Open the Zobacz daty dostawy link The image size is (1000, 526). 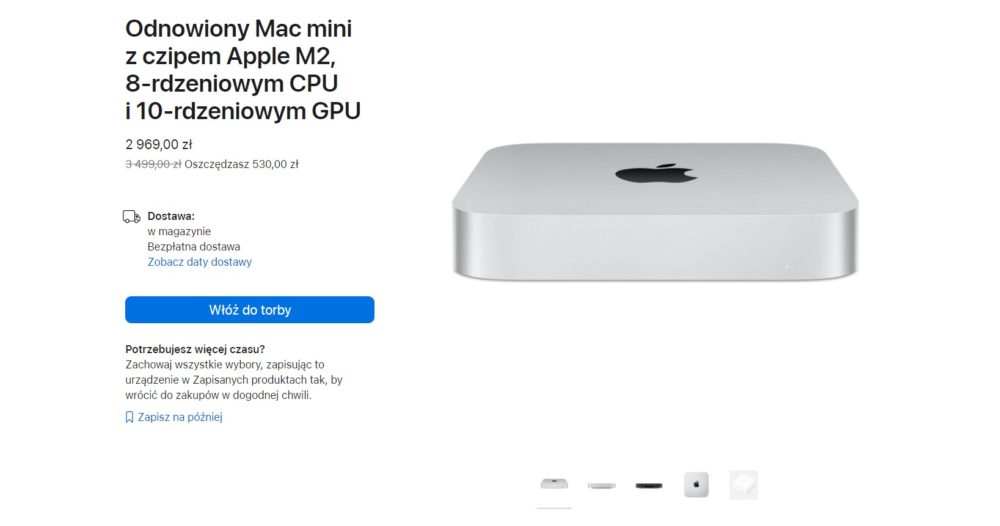(x=200, y=262)
